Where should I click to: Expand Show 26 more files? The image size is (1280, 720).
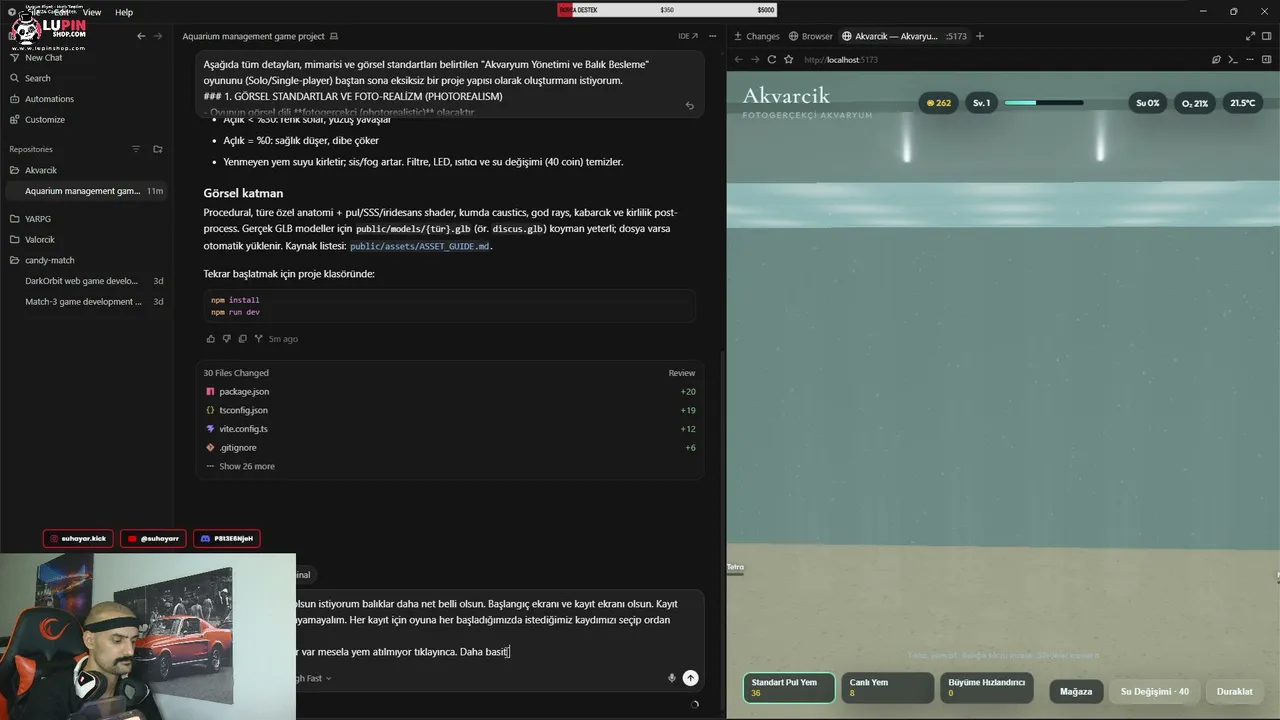pyautogui.click(x=240, y=466)
